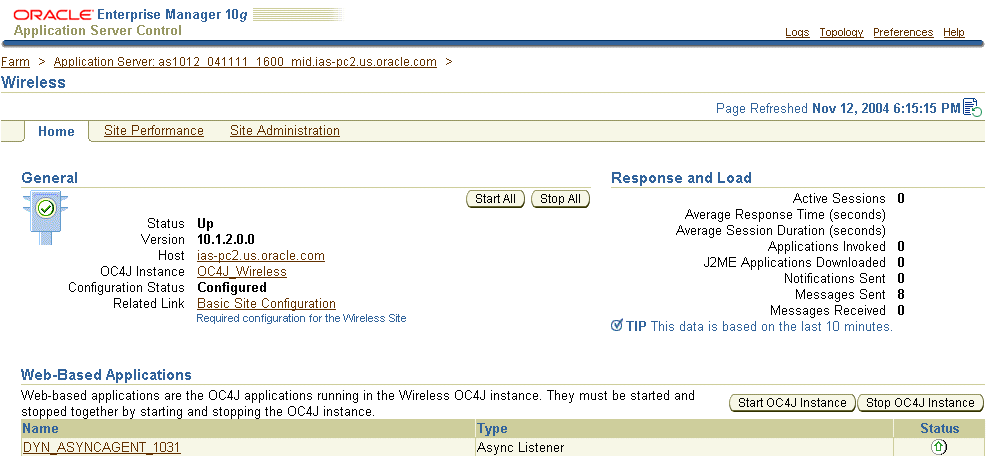The image size is (989, 456).
Task: Open Preferences in the header
Action: 903,32
